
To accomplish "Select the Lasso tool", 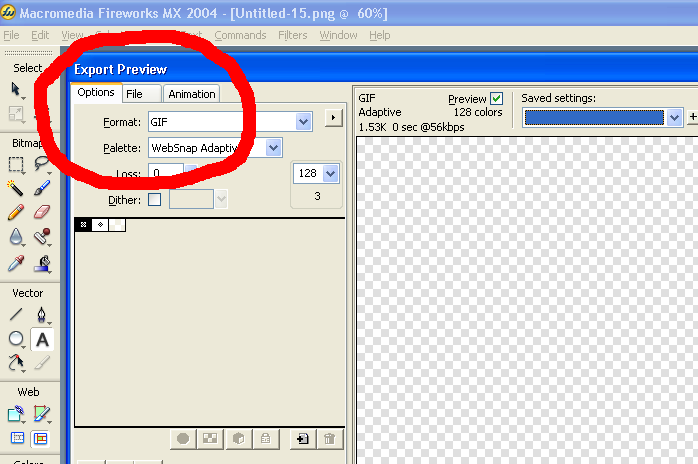I will [x=42, y=164].
